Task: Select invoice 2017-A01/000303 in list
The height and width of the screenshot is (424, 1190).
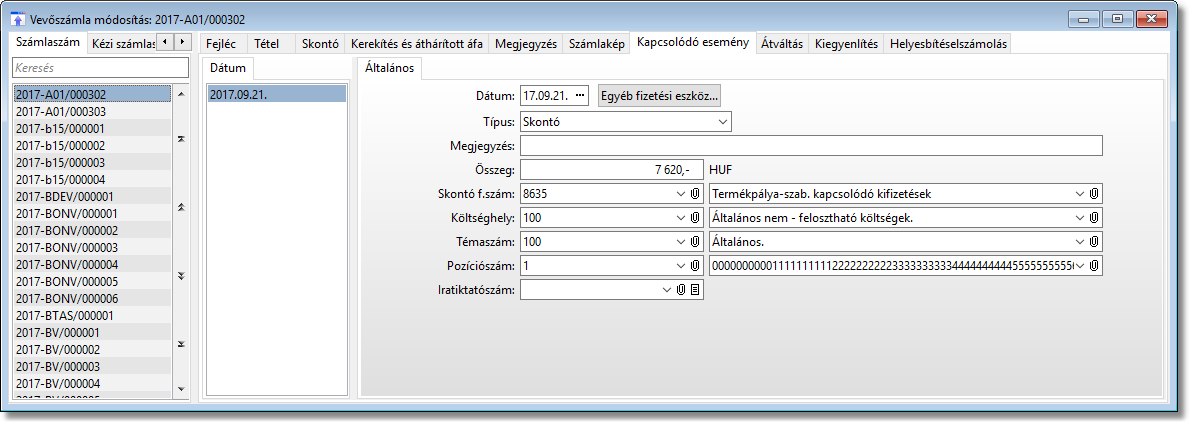Action: (91, 111)
